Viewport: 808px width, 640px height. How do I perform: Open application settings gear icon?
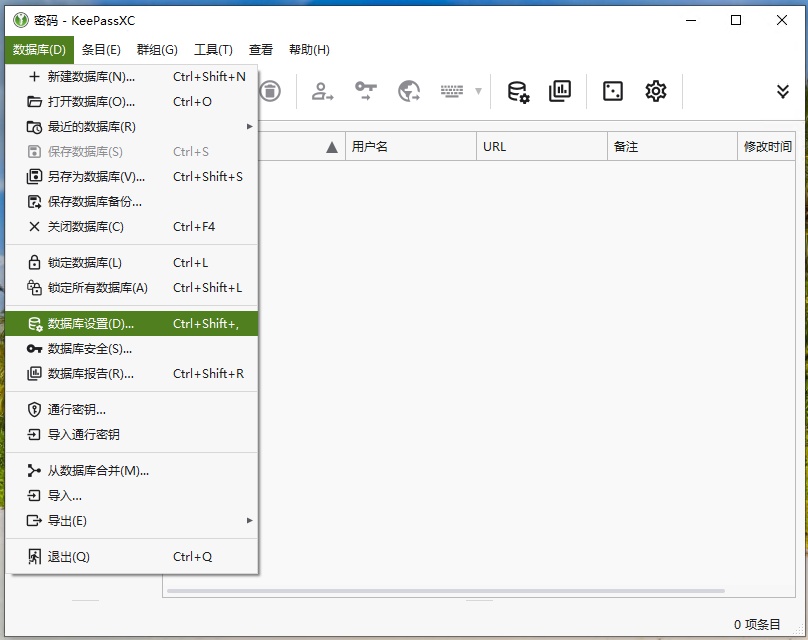[655, 91]
